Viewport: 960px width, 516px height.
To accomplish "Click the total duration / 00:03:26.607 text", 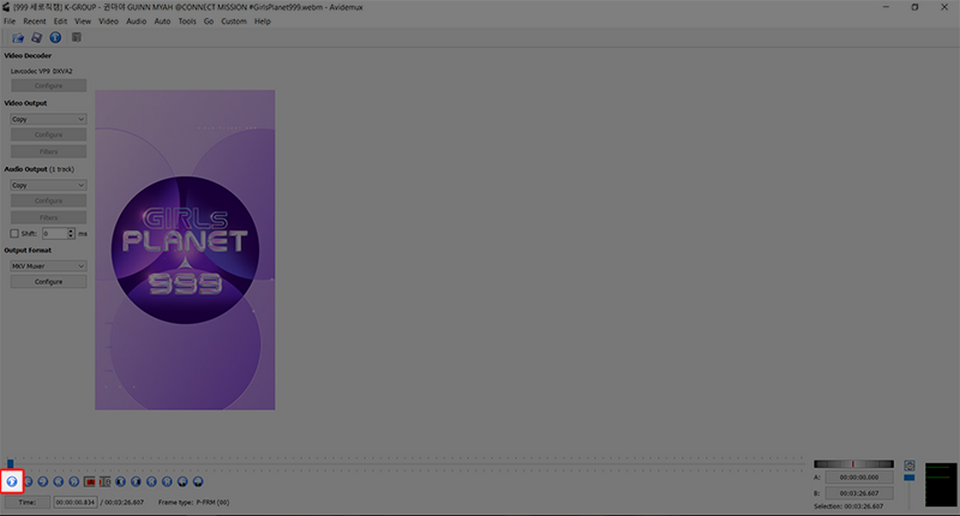I will click(x=122, y=502).
